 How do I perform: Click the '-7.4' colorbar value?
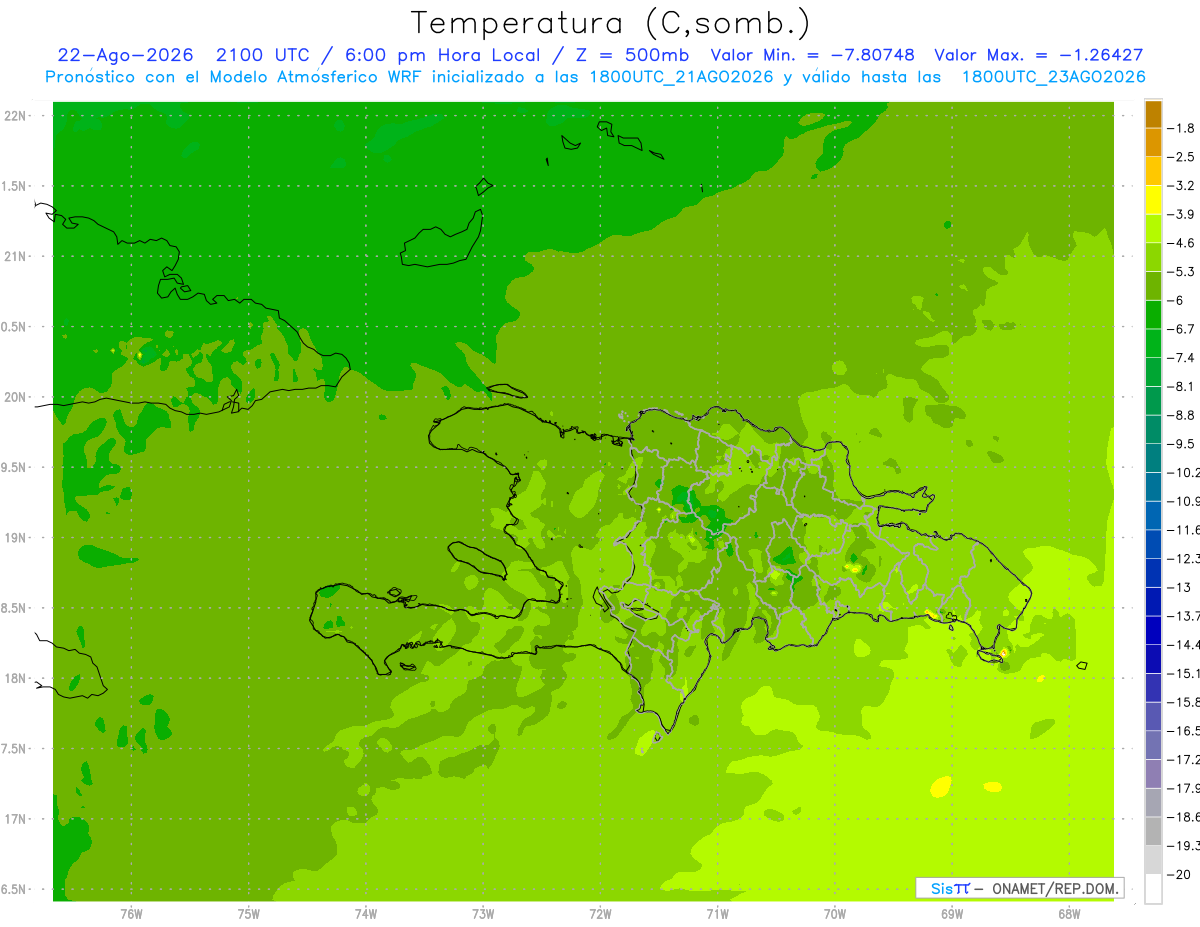coord(1182,358)
